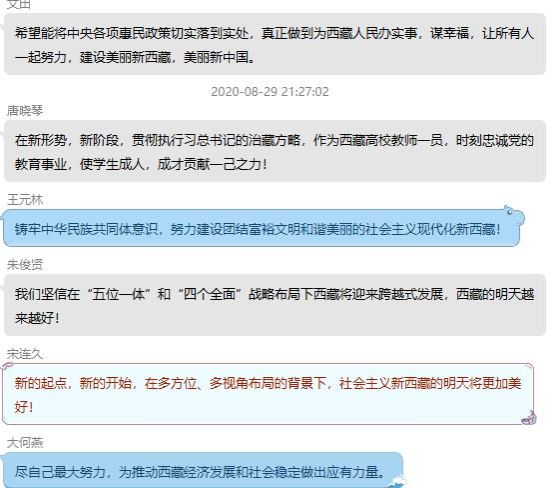The height and width of the screenshot is (488, 558).
Task: Select the blue bubble about 铸牢中华民族共同体意识
Action: (x=262, y=228)
